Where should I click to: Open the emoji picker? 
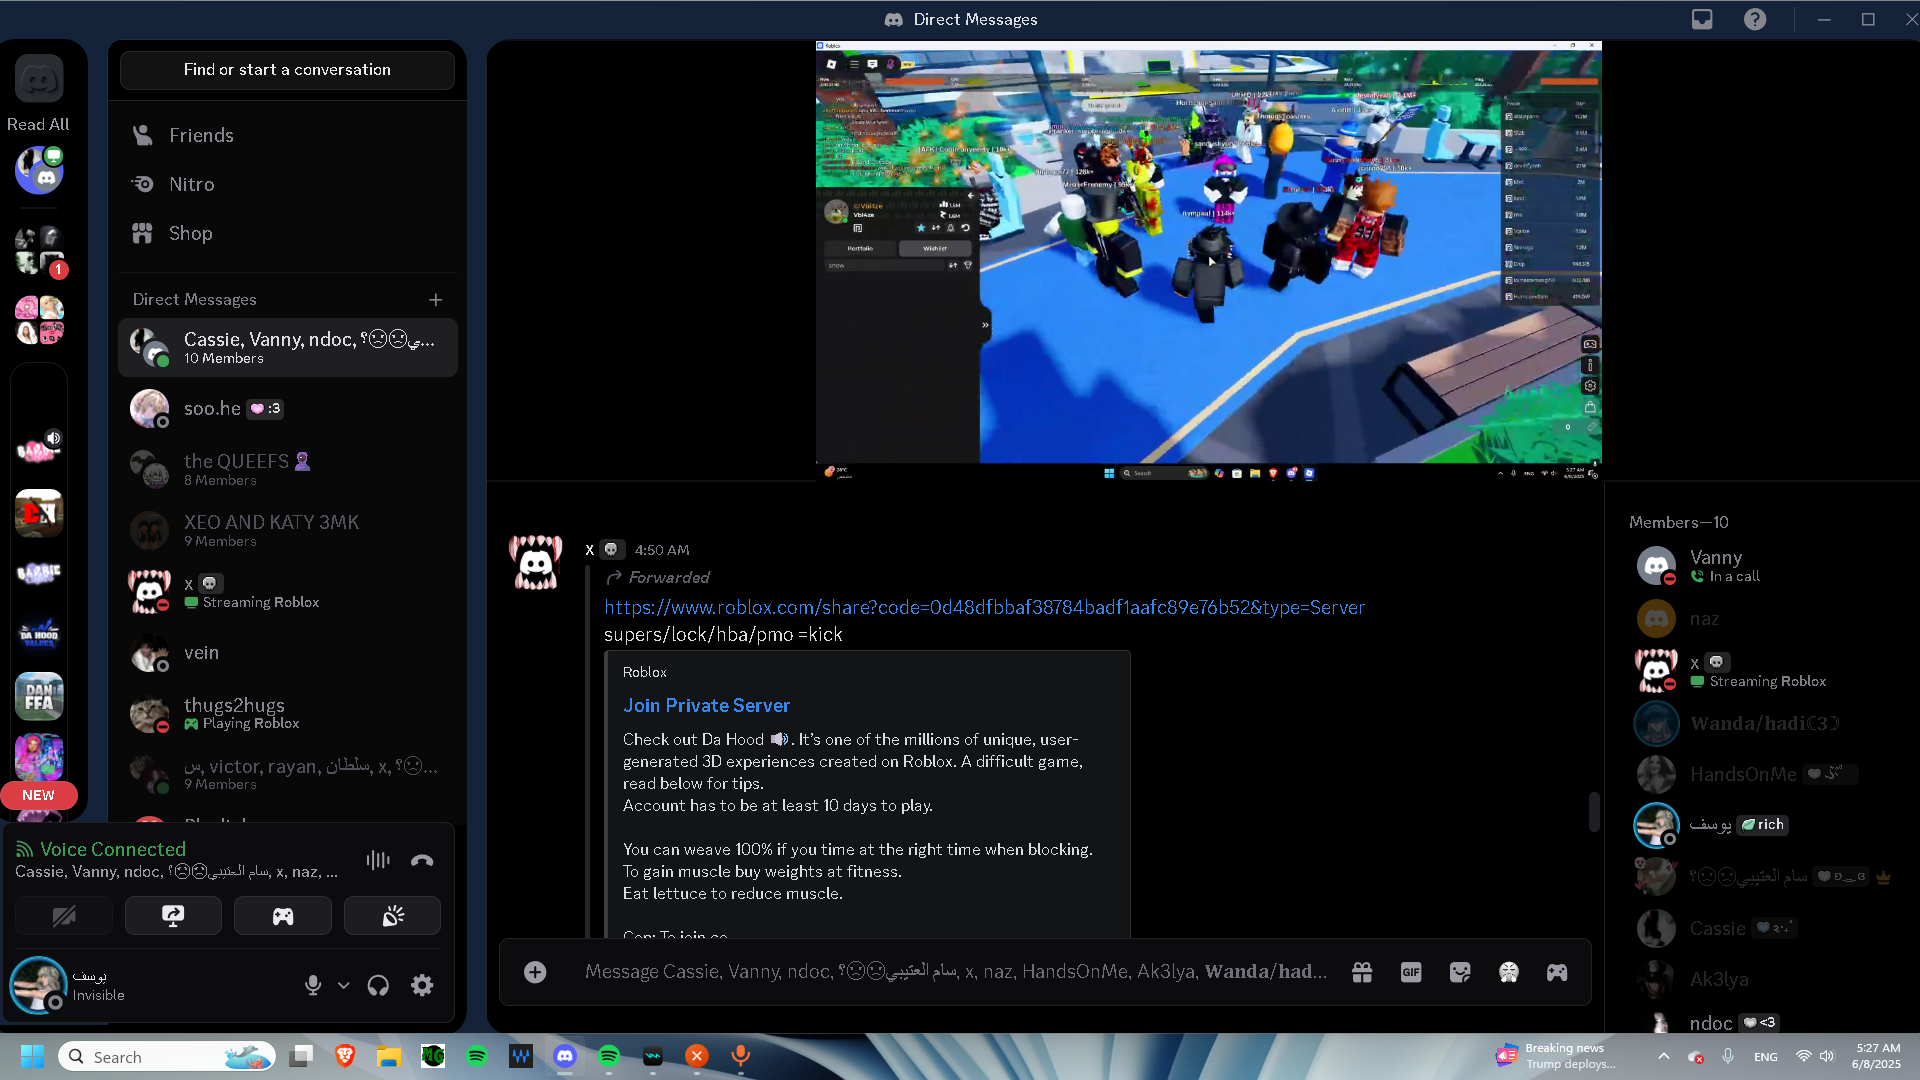click(x=1509, y=972)
